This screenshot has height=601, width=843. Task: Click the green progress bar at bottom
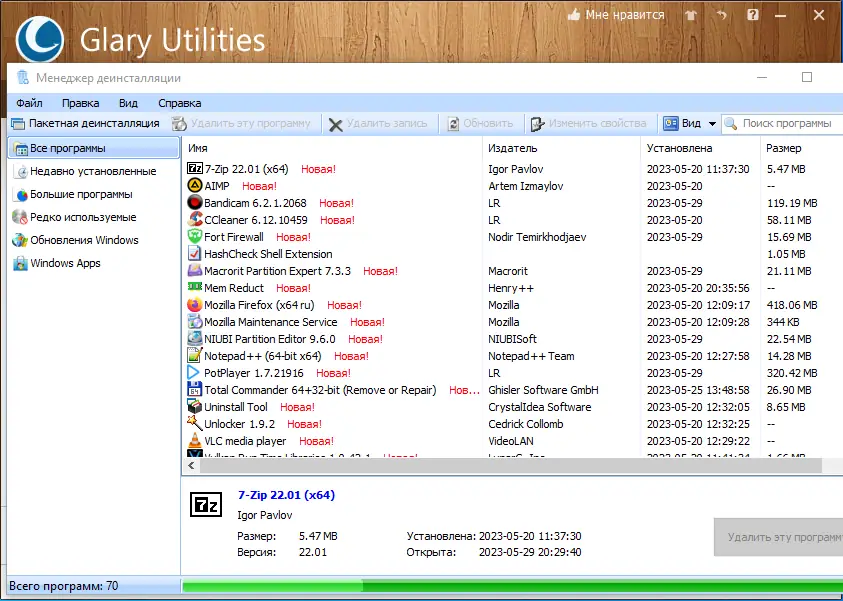512,586
